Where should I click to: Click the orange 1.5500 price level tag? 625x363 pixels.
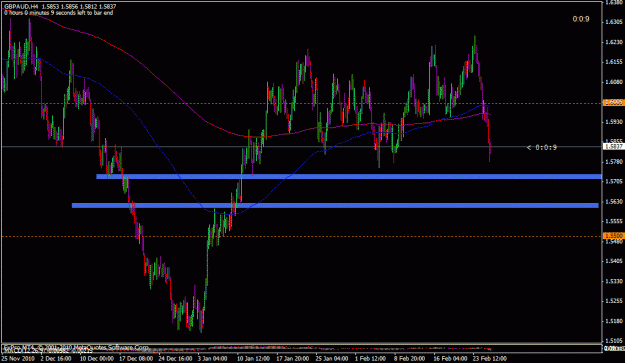[x=613, y=236]
